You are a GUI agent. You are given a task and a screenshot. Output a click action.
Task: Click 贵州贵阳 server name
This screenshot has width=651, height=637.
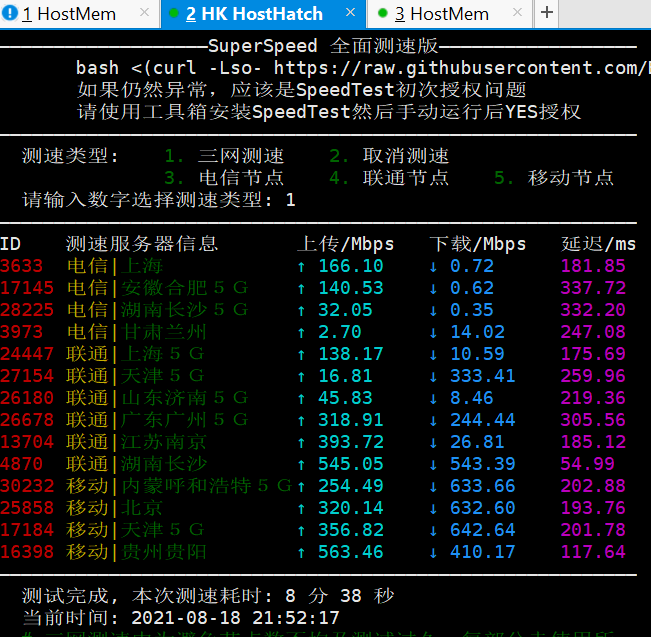[x=164, y=552]
